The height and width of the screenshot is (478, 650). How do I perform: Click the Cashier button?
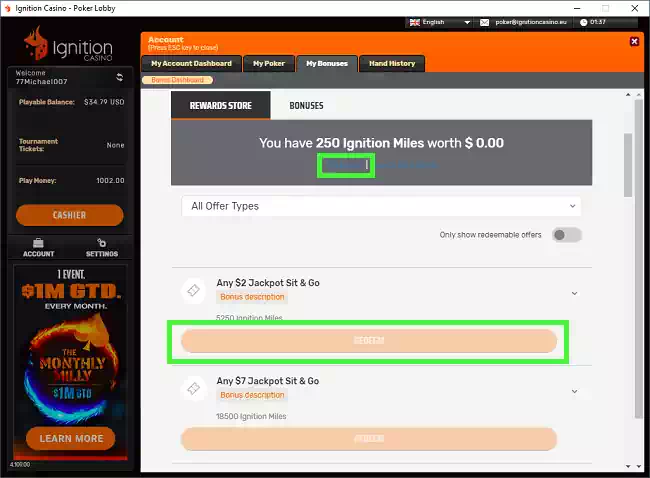point(70,215)
